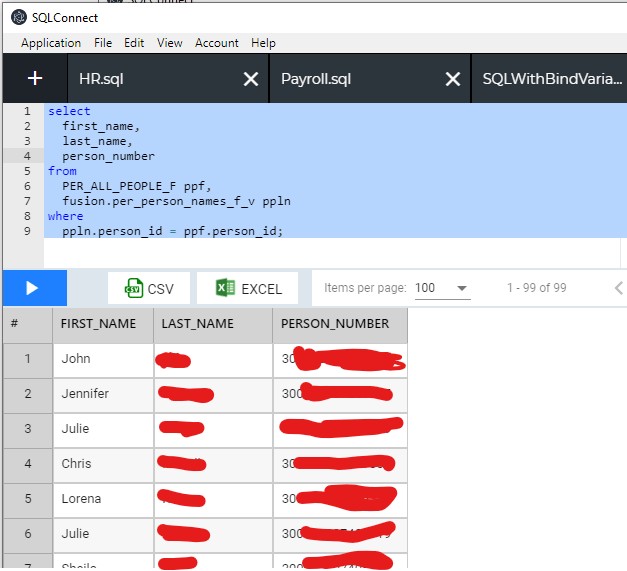The image size is (627, 571).
Task: Place cursor on 'person_number' line 4
Action: 108,156
